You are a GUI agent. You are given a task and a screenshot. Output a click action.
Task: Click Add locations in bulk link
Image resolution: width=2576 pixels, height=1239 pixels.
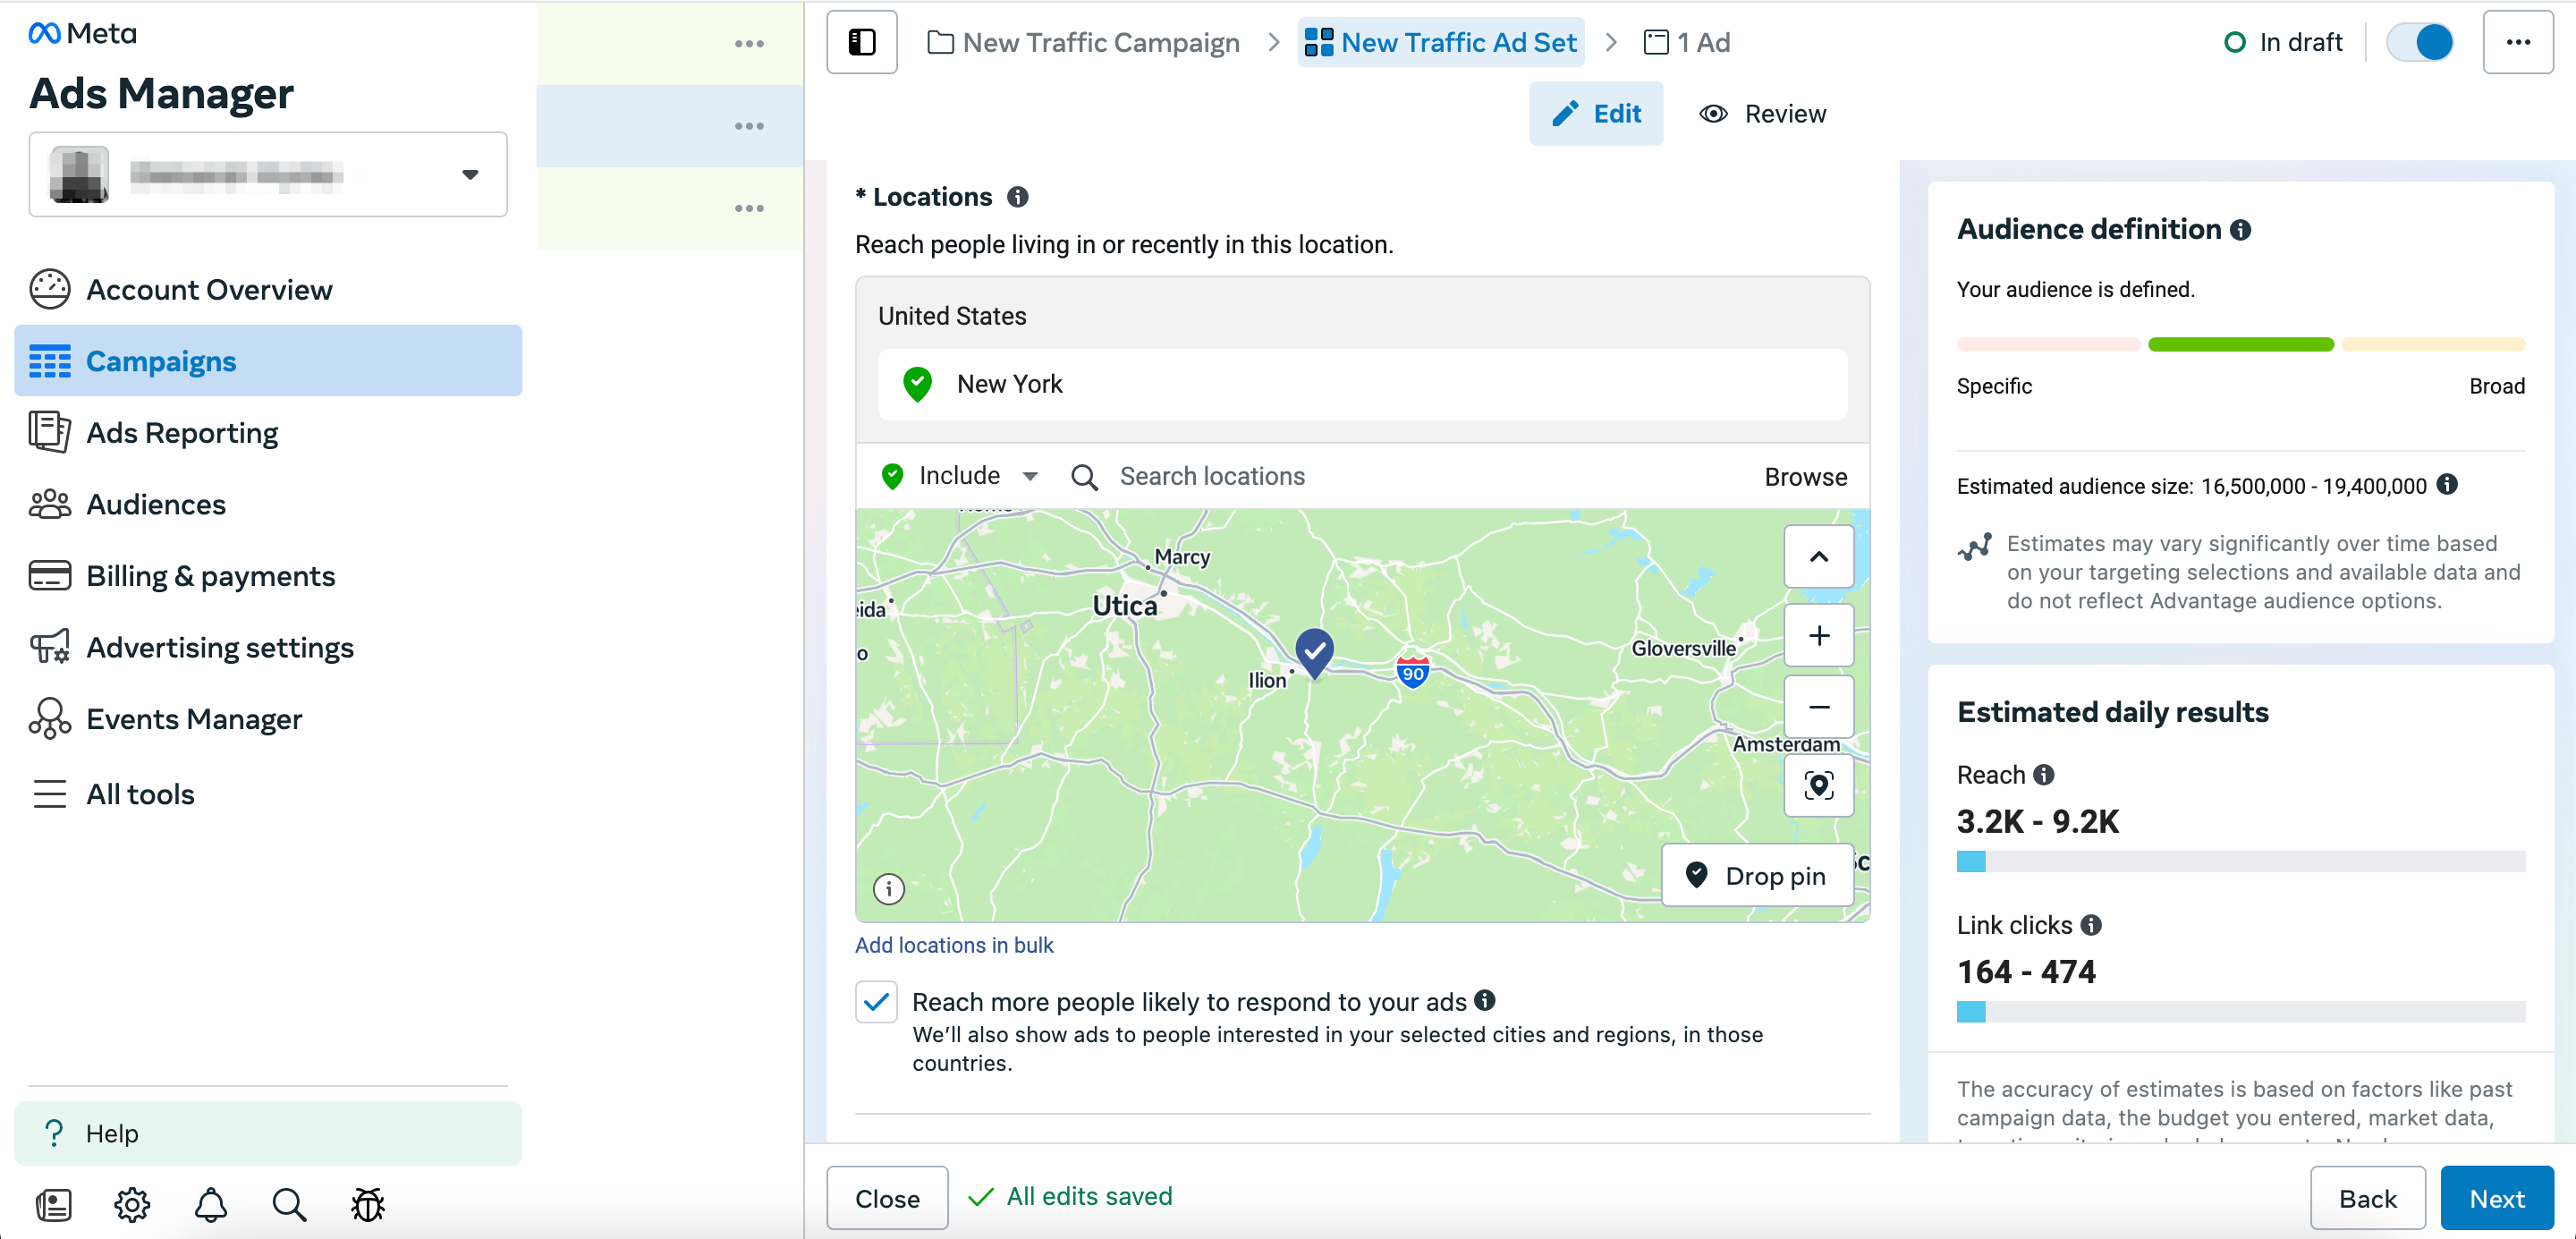[954, 945]
